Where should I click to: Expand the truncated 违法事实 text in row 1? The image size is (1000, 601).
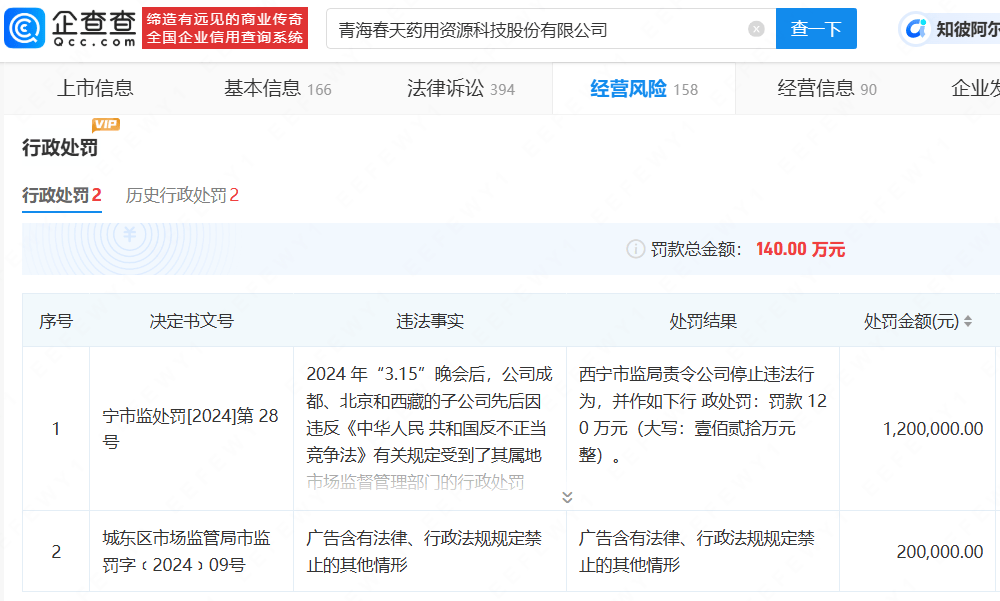(x=567, y=497)
